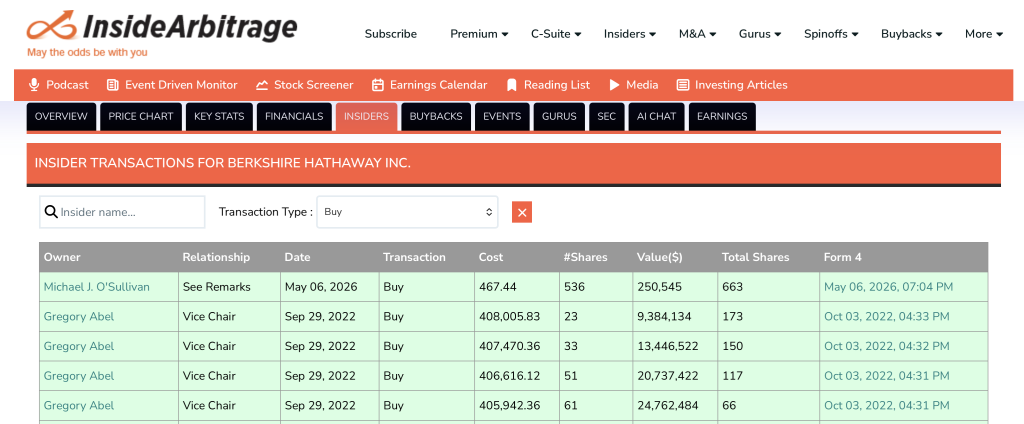The image size is (1024, 424).
Task: Focus the Insider name search field
Action: click(122, 212)
